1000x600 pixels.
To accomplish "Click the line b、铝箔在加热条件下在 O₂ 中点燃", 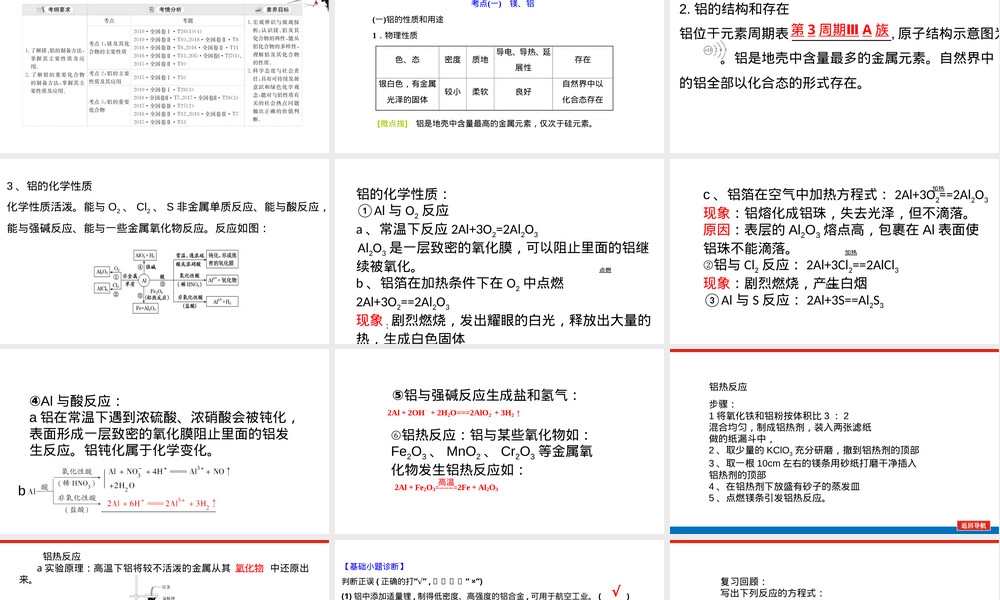I will [460, 283].
